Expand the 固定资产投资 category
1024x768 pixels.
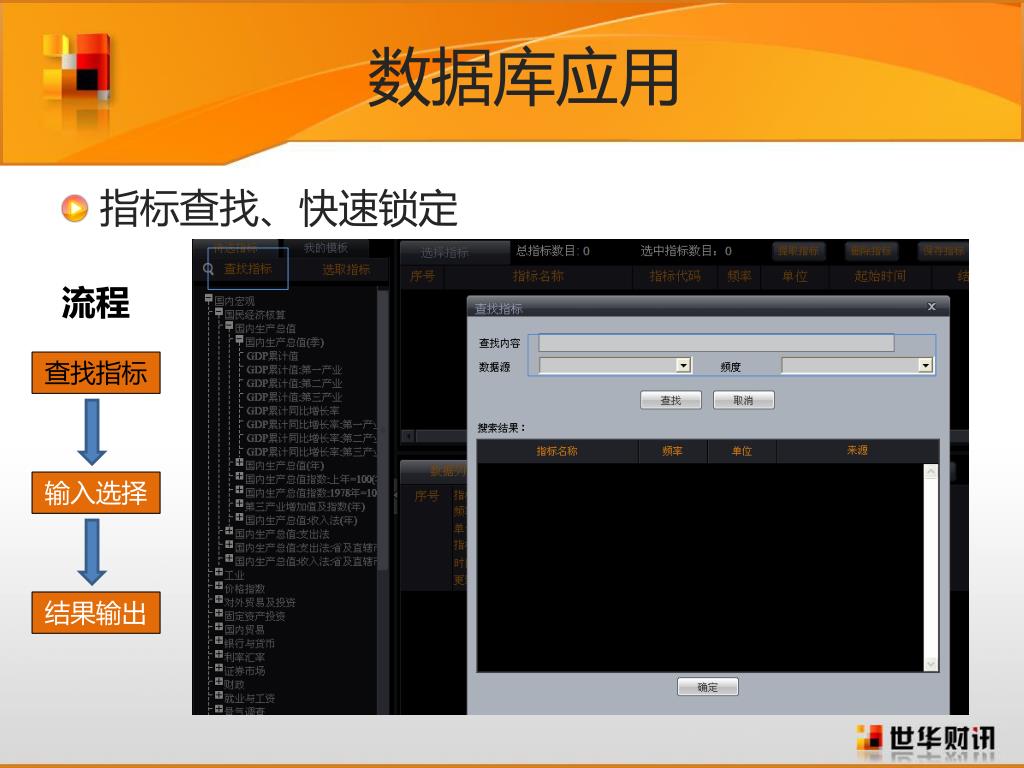[x=219, y=614]
